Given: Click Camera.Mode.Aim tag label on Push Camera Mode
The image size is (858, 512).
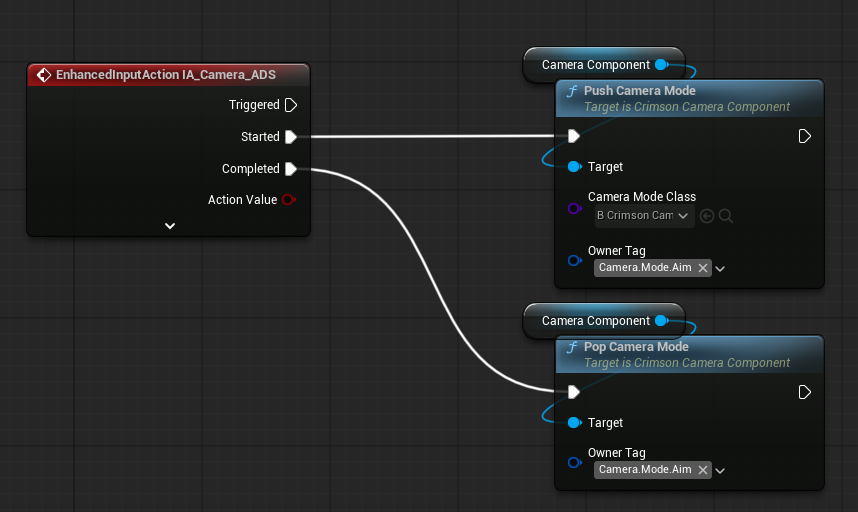Looking at the screenshot, I should click(x=645, y=267).
